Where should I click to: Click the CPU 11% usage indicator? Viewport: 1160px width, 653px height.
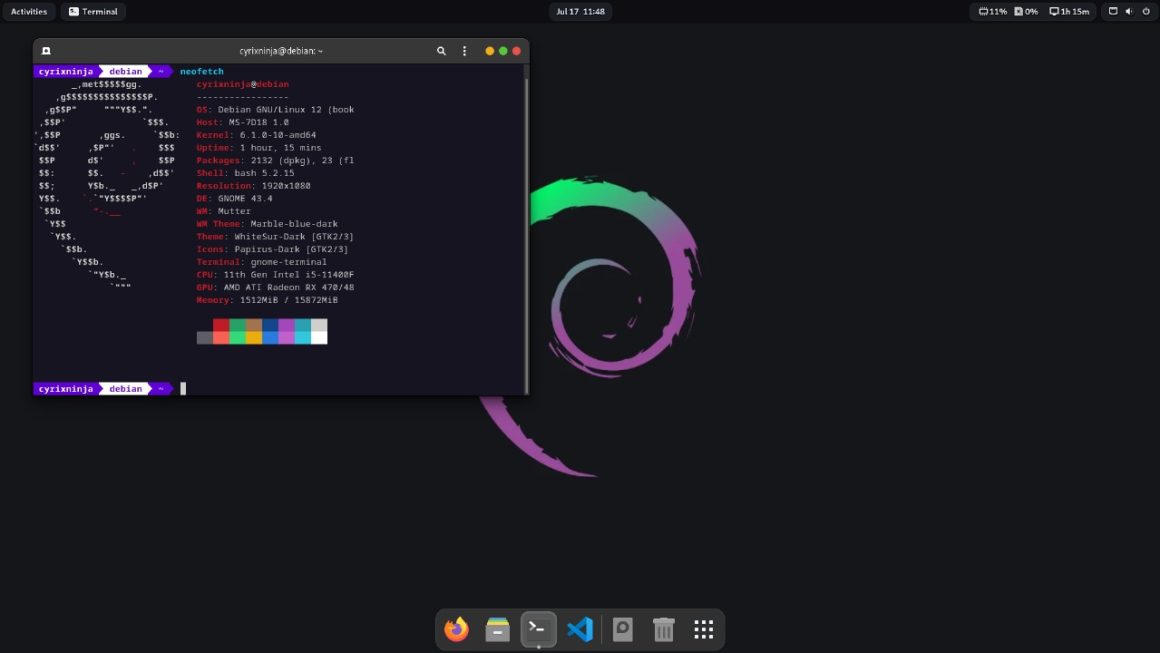click(992, 12)
